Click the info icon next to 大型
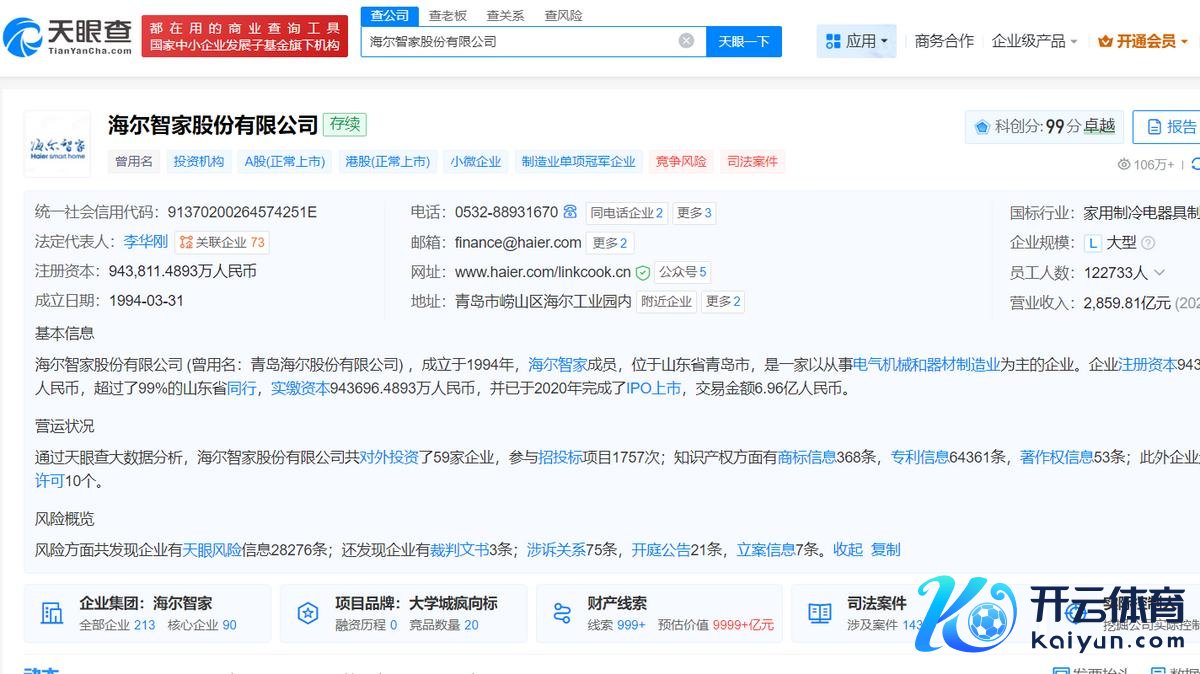Image resolution: width=1200 pixels, height=674 pixels. [x=1148, y=243]
